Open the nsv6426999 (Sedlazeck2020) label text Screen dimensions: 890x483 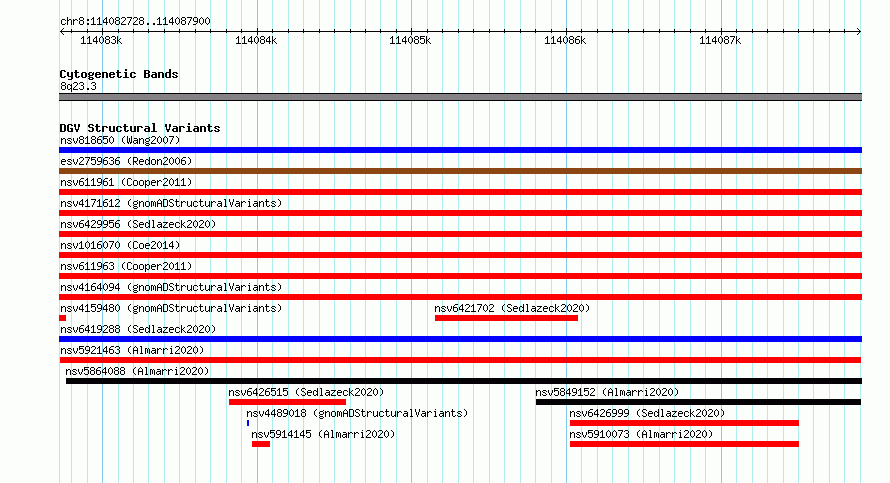tap(647, 413)
